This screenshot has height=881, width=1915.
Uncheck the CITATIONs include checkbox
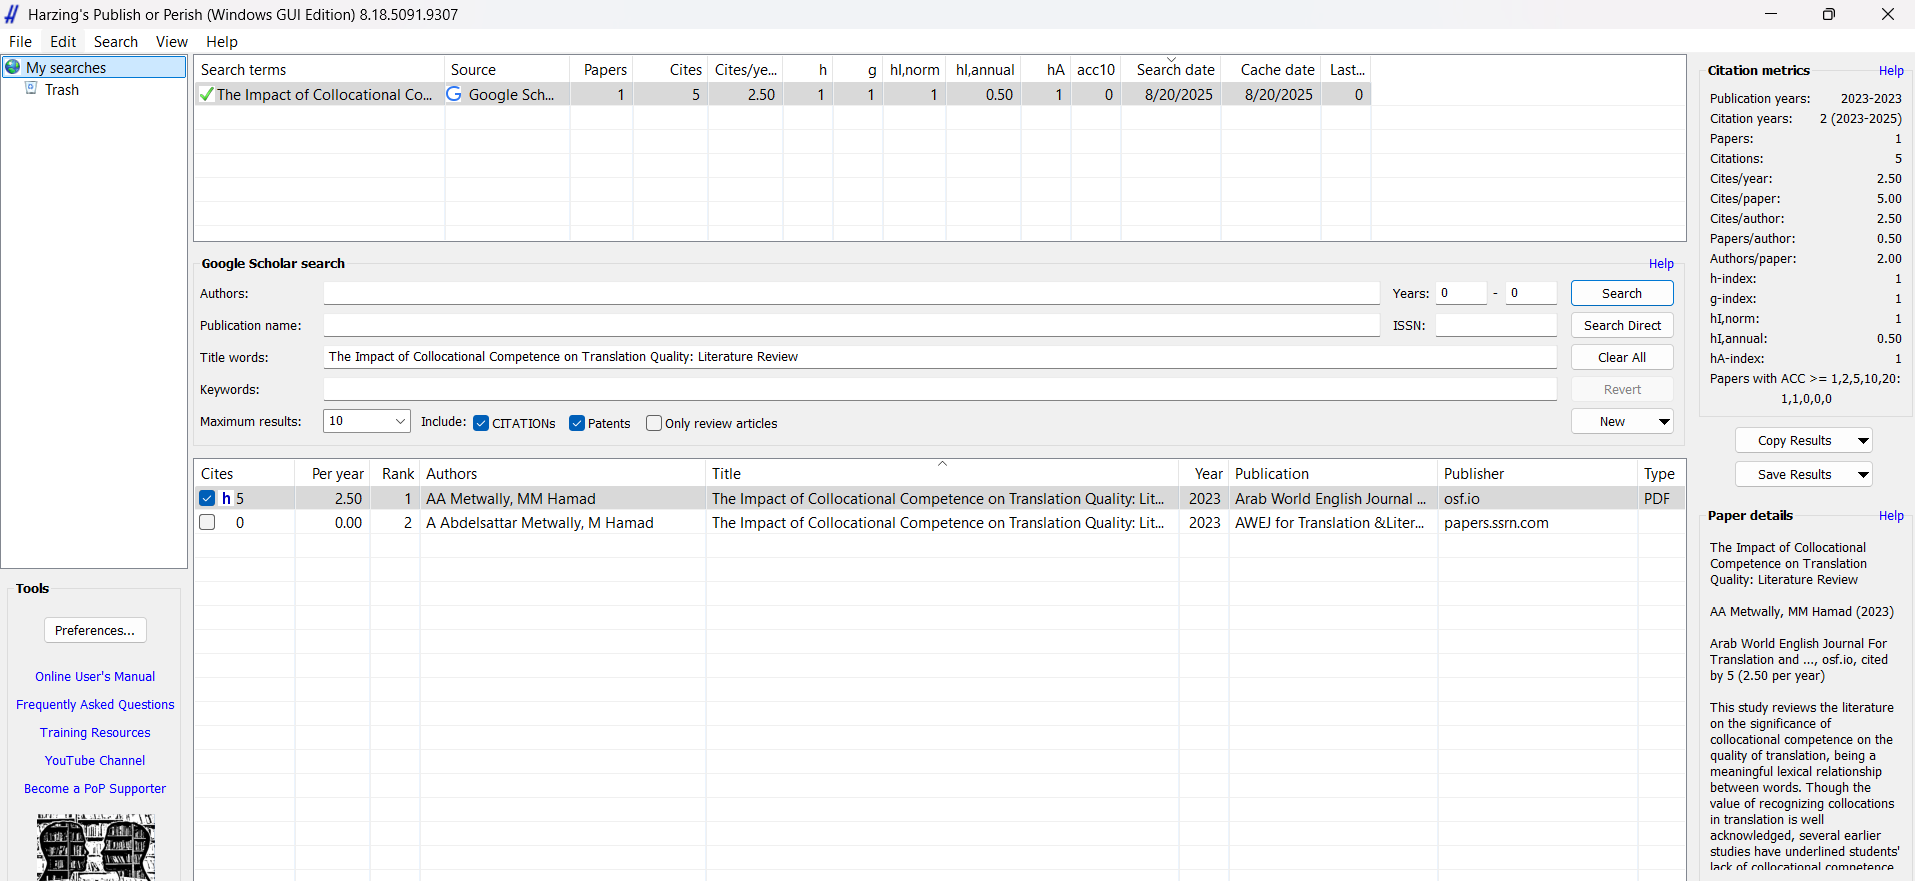(x=481, y=423)
